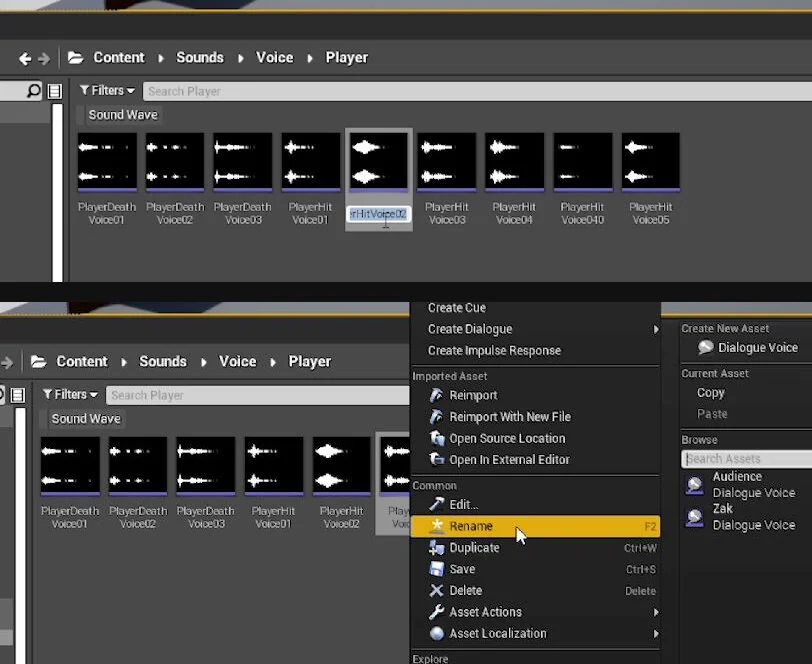Navigate to Sounds via the breadcrumb

click(x=199, y=57)
